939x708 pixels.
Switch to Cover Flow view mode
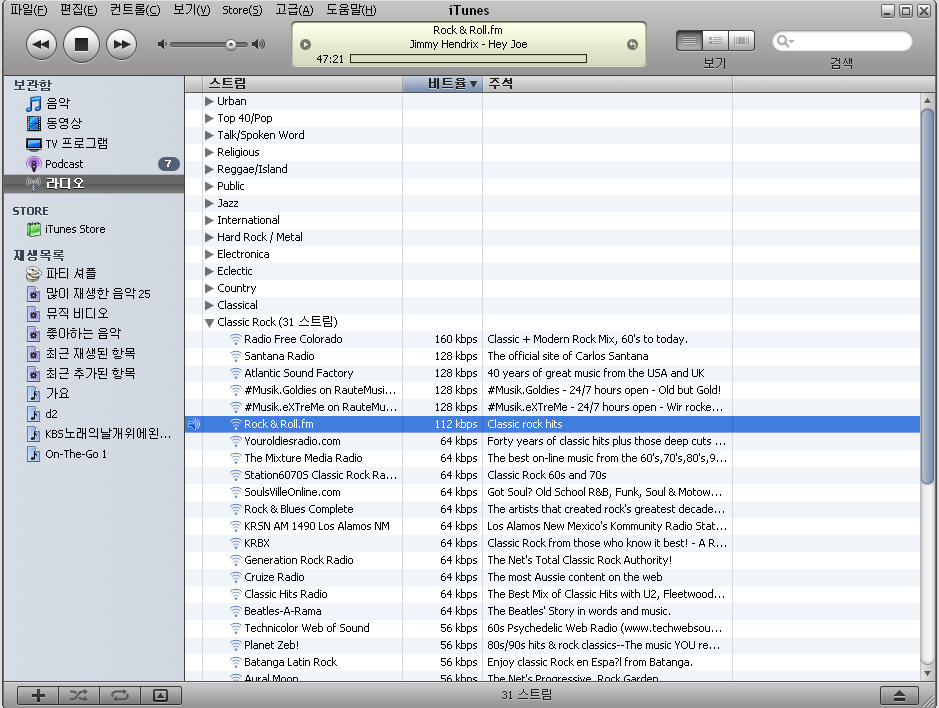741,41
